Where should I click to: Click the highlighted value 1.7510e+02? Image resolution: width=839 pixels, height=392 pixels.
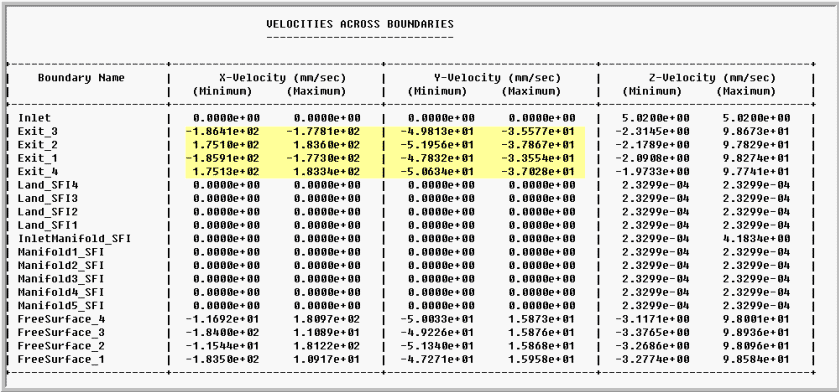226,145
